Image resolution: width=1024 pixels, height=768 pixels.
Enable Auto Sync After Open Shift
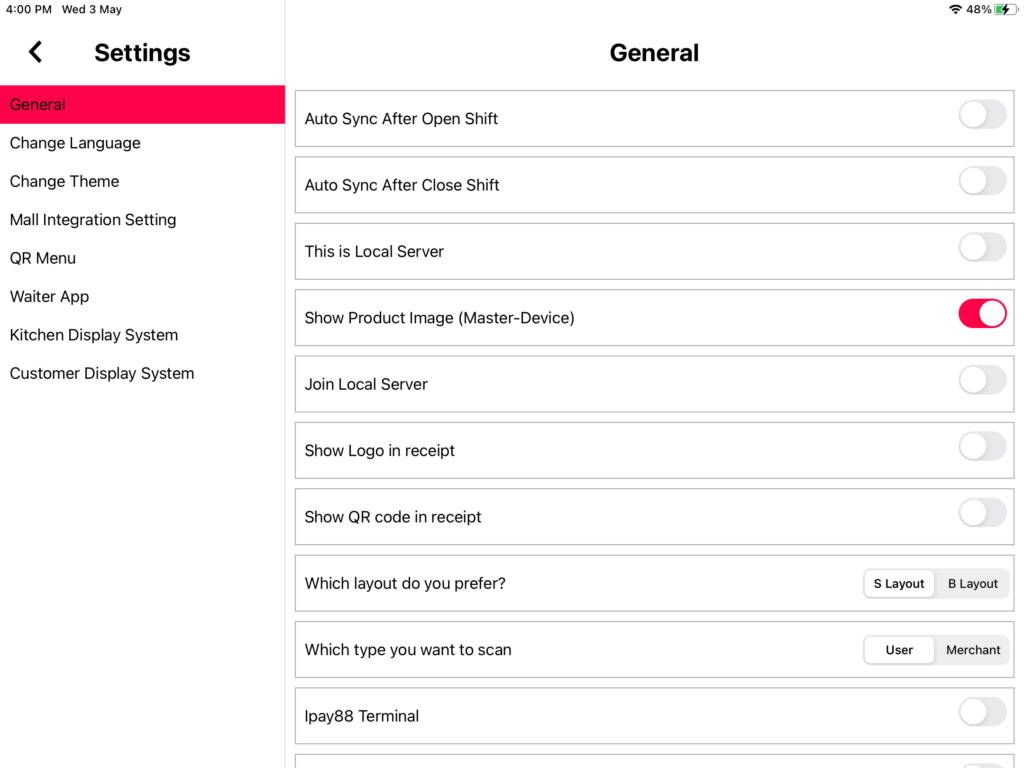coord(982,115)
